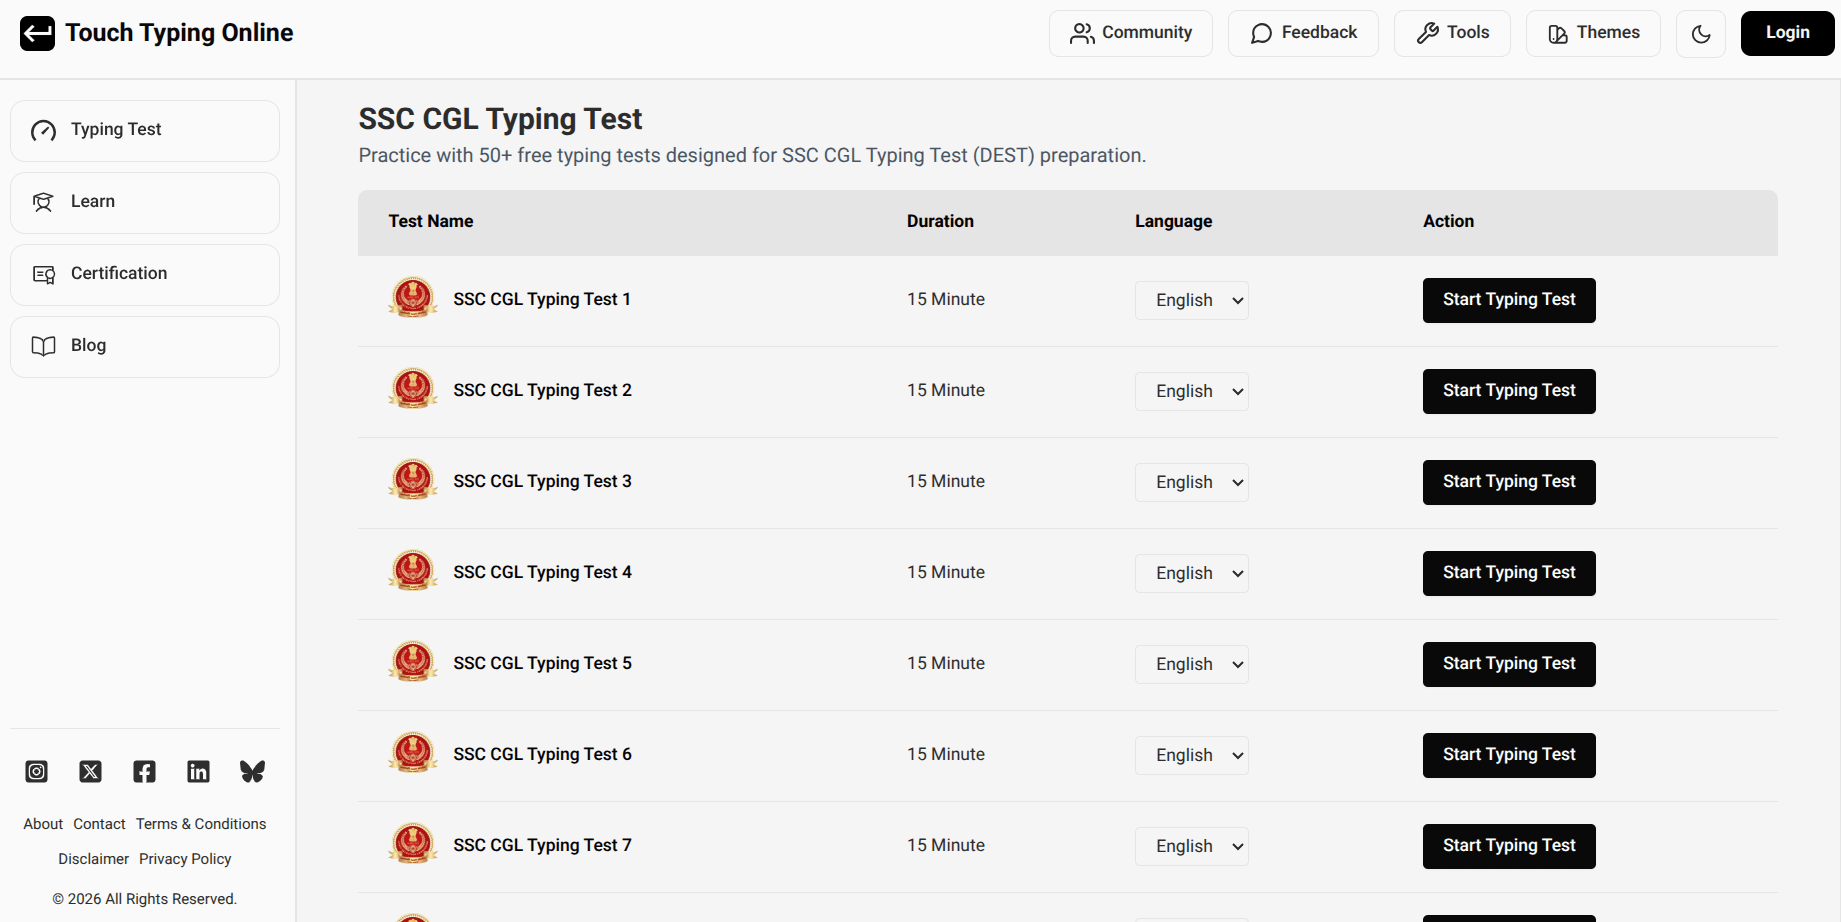Select the Typing Test speedometer icon

43,130
